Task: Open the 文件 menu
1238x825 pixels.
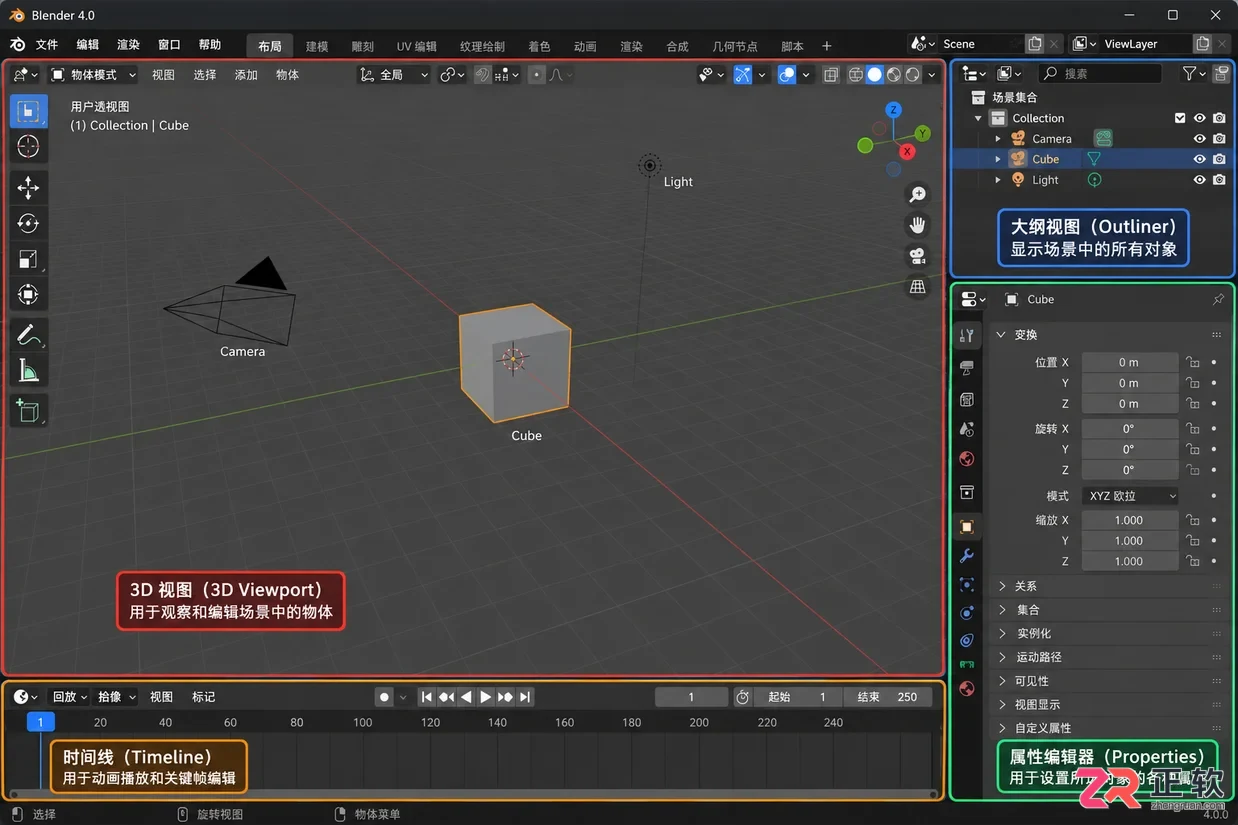Action: click(x=47, y=45)
